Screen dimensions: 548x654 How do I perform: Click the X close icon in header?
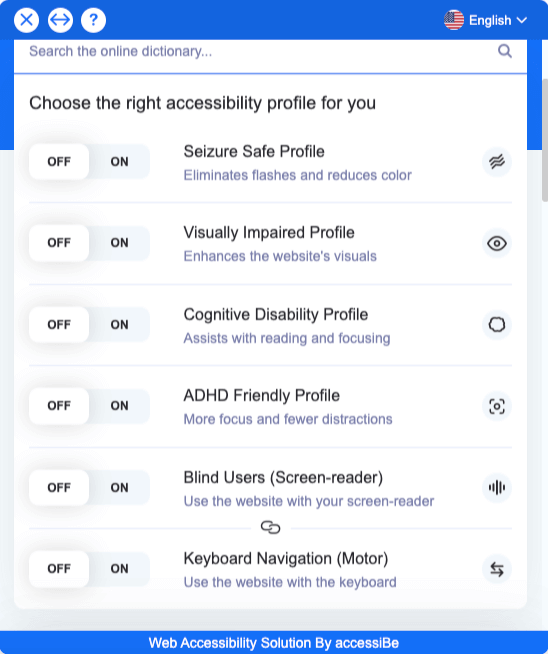[x=26, y=20]
